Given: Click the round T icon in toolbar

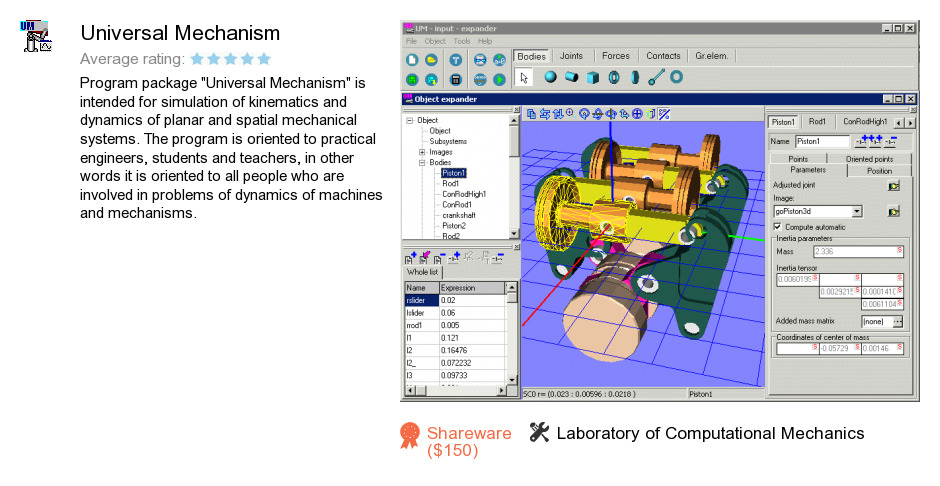Looking at the screenshot, I should 456,59.
